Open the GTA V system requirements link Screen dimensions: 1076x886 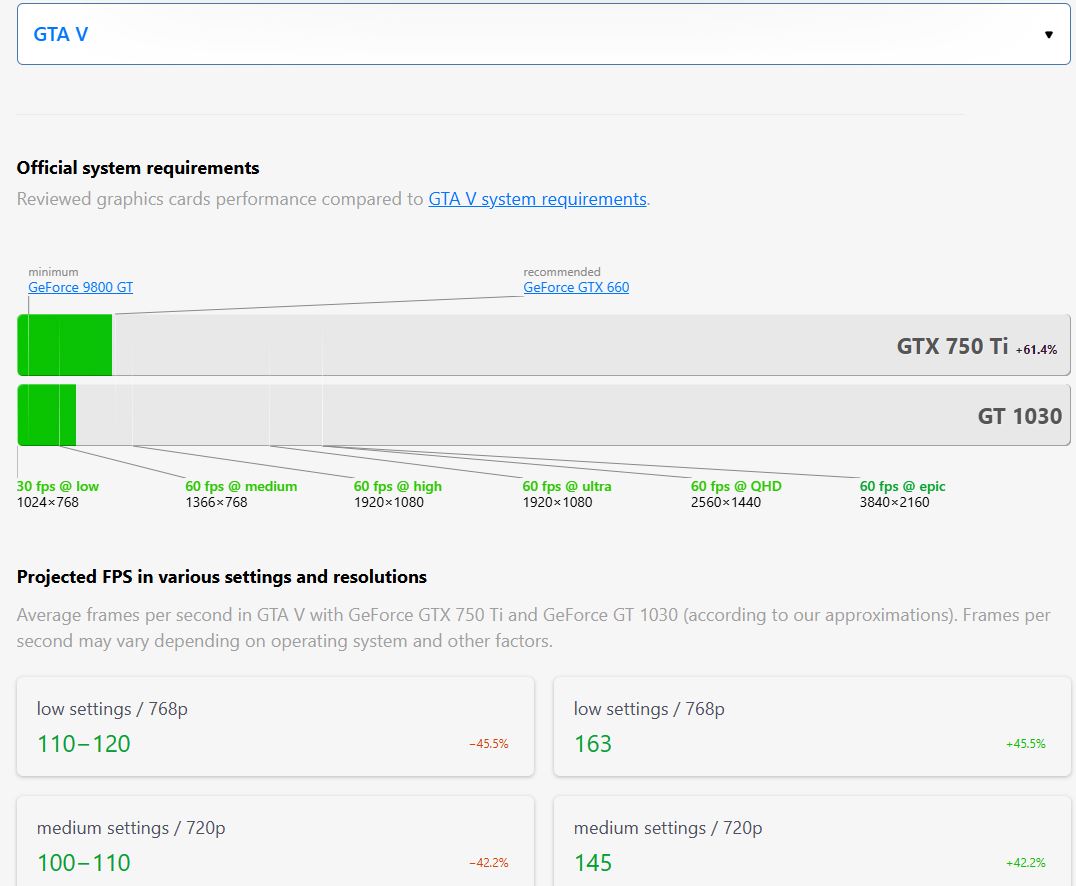(537, 199)
